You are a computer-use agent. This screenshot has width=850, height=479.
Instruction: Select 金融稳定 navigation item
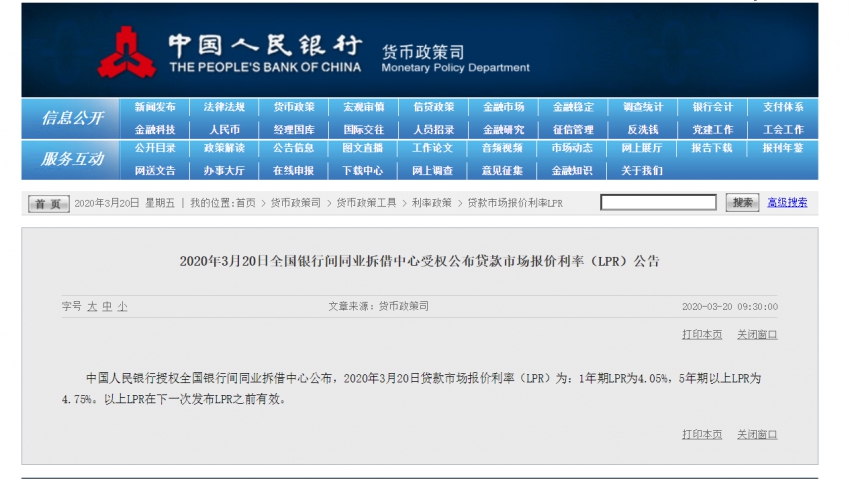coord(573,107)
